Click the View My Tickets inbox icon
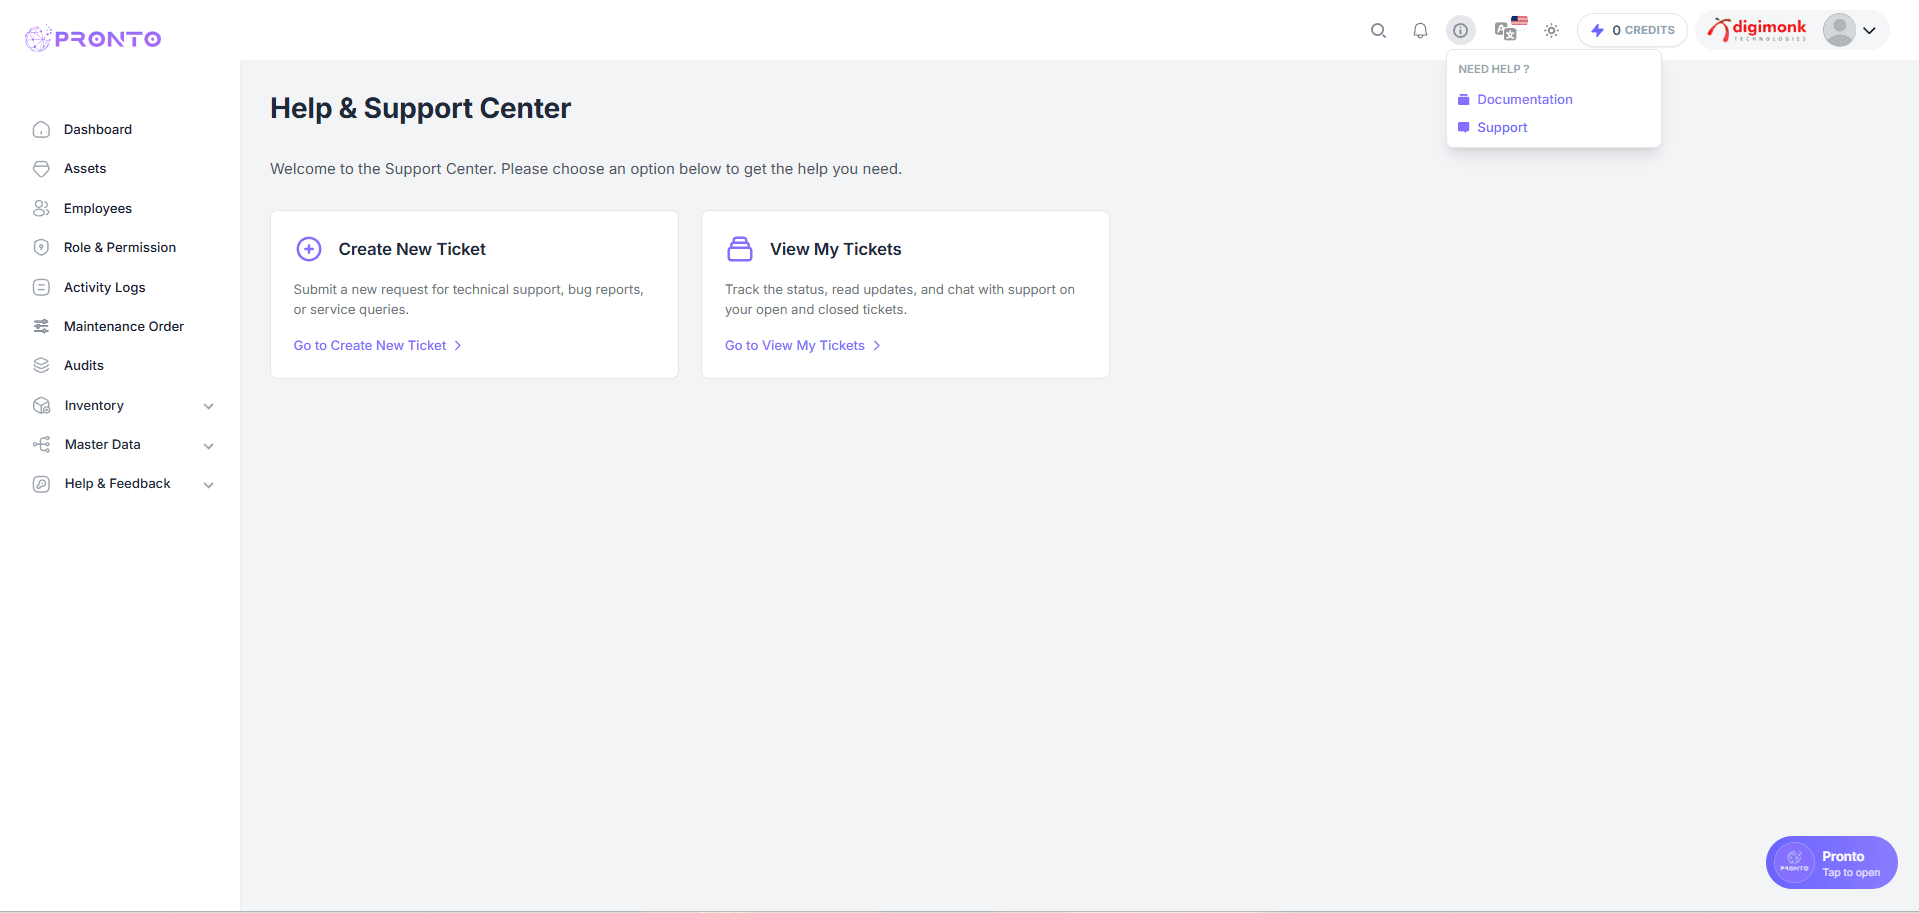The image size is (1919, 913). [740, 249]
